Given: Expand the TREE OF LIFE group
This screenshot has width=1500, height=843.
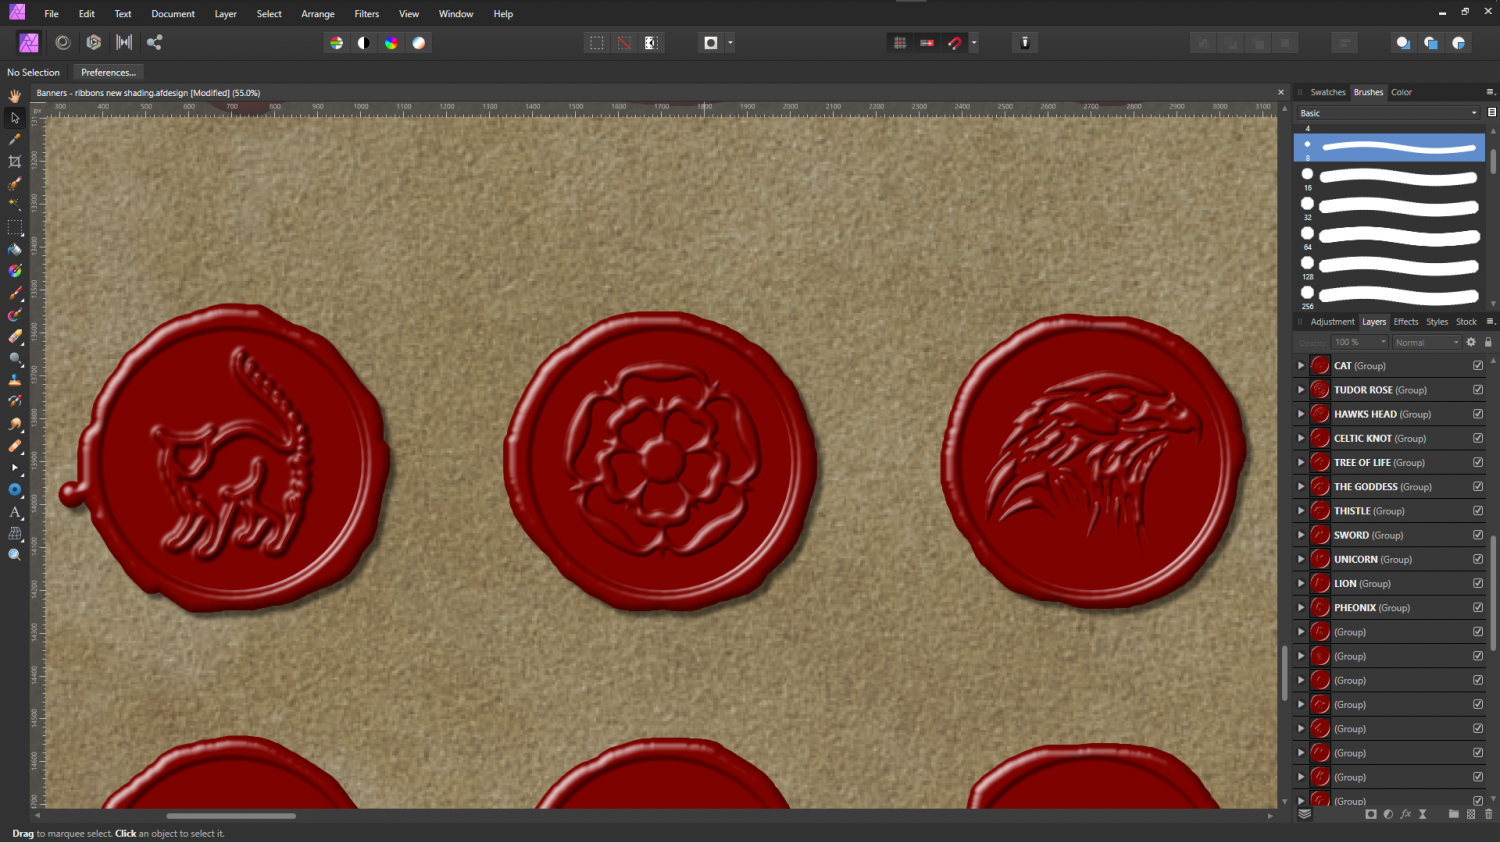Looking at the screenshot, I should point(1301,462).
